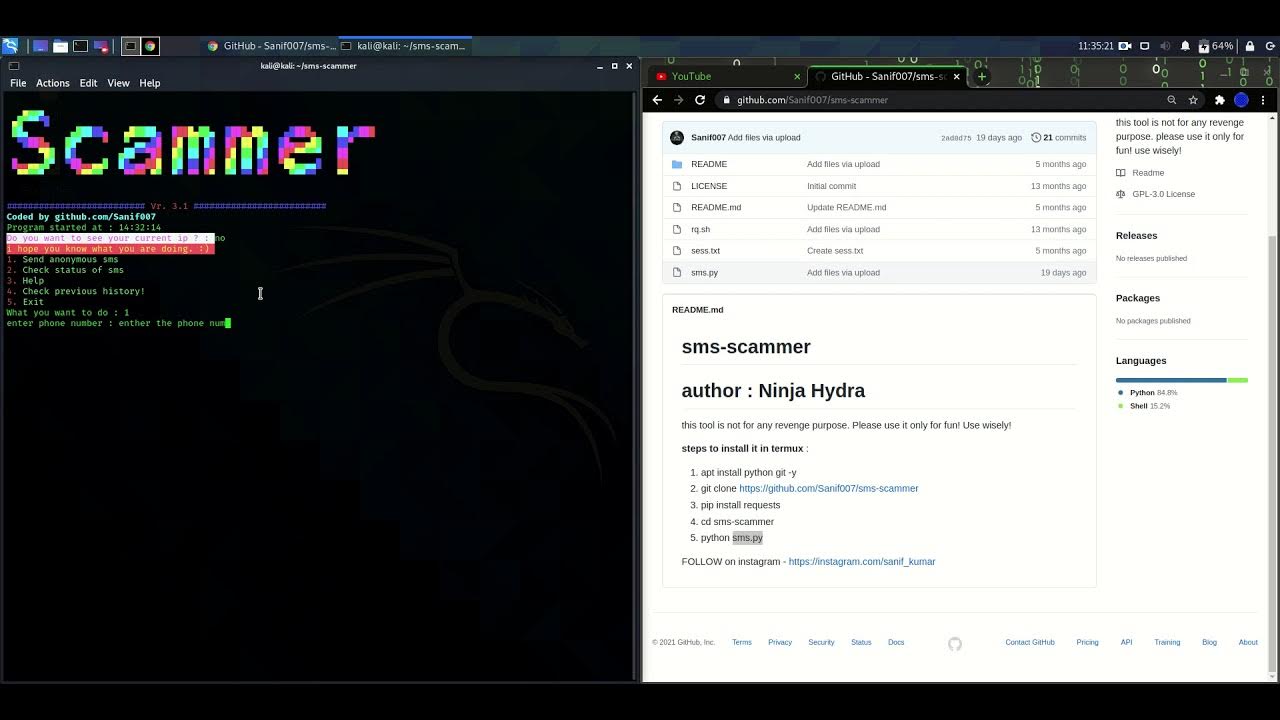Bookmark this page with star icon
The width and height of the screenshot is (1280, 720).
1193,100
